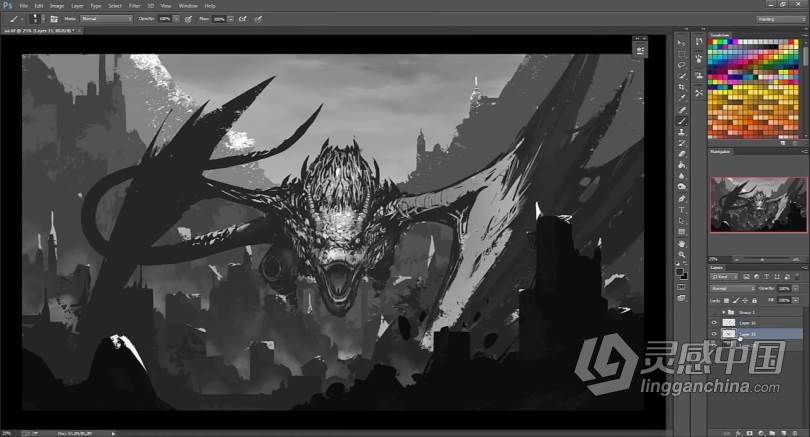Click the foreground color swatch
Viewport: 810px width, 437px height.
[680, 272]
